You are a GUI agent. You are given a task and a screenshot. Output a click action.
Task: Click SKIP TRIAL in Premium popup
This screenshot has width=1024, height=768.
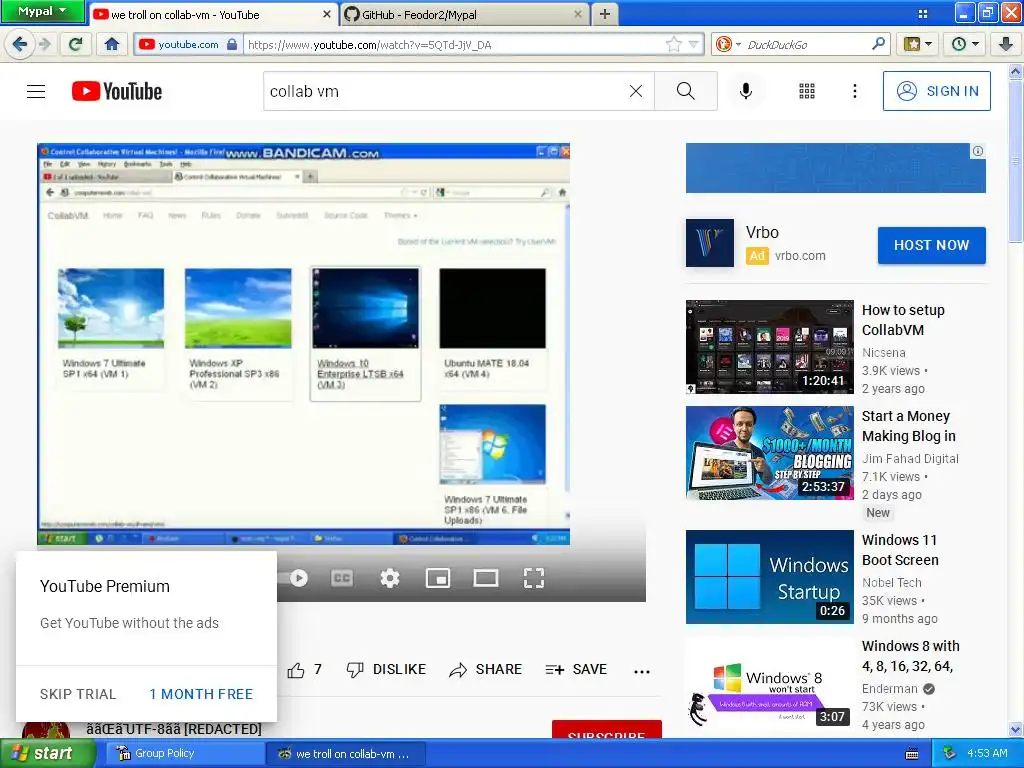78,694
